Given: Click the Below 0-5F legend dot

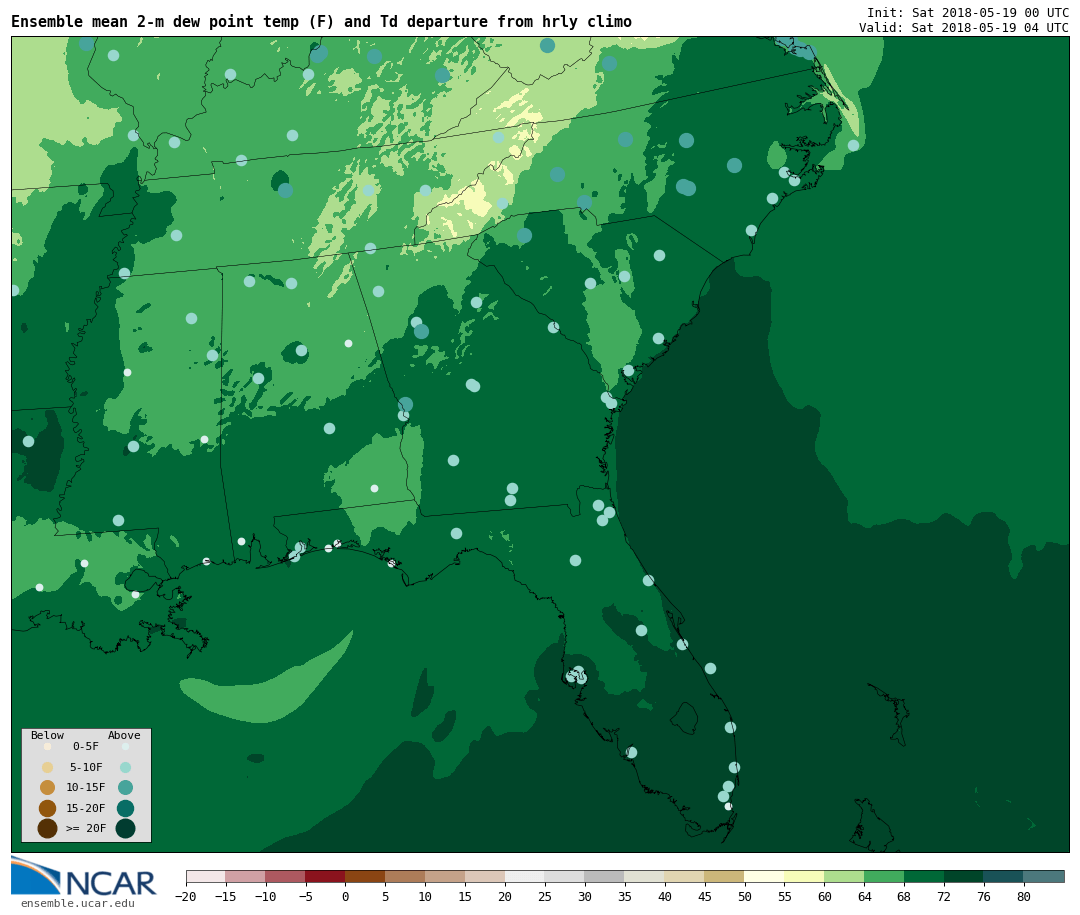Looking at the screenshot, I should [x=48, y=746].
